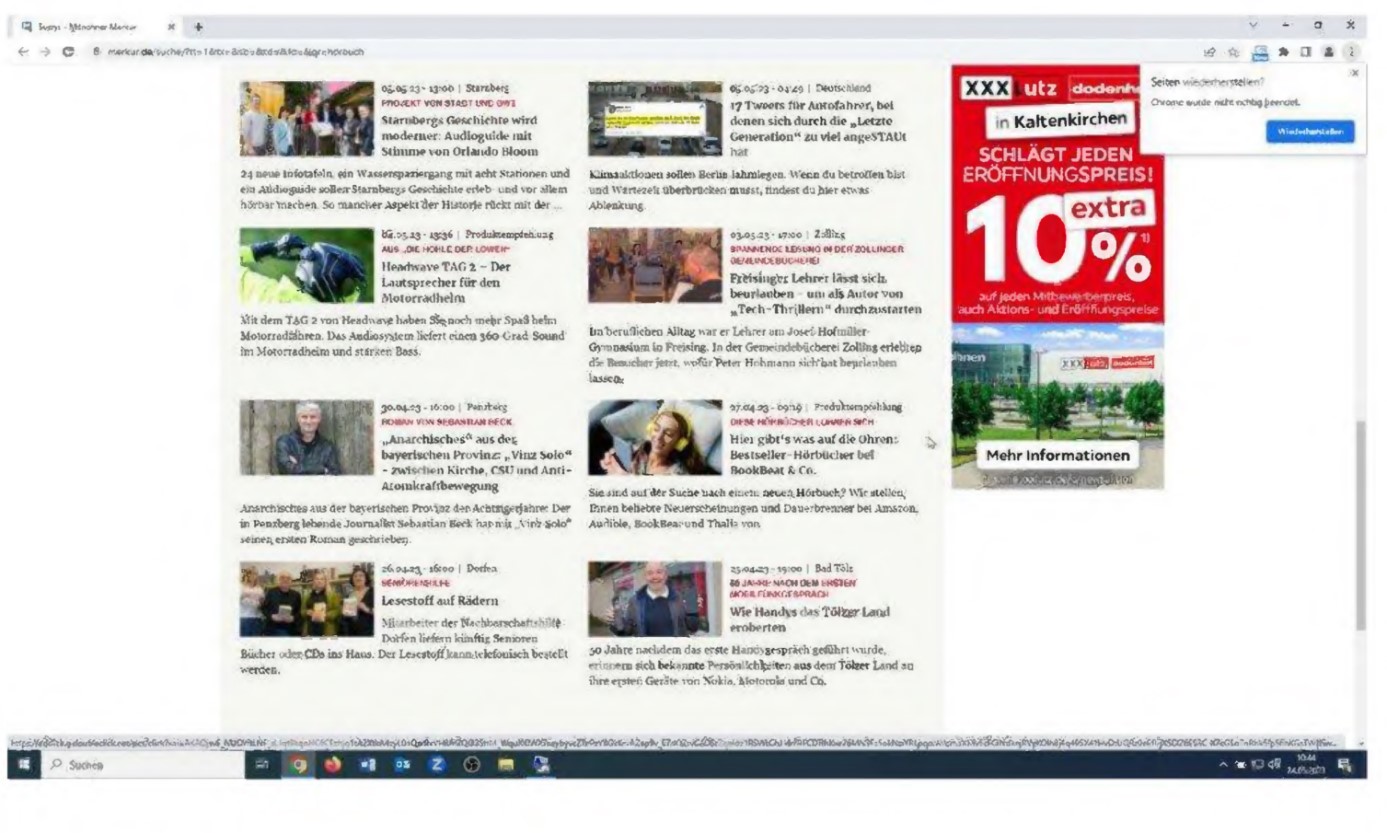Click the Wiederherstellen button
This screenshot has width=1387, height=833.
click(x=1310, y=131)
